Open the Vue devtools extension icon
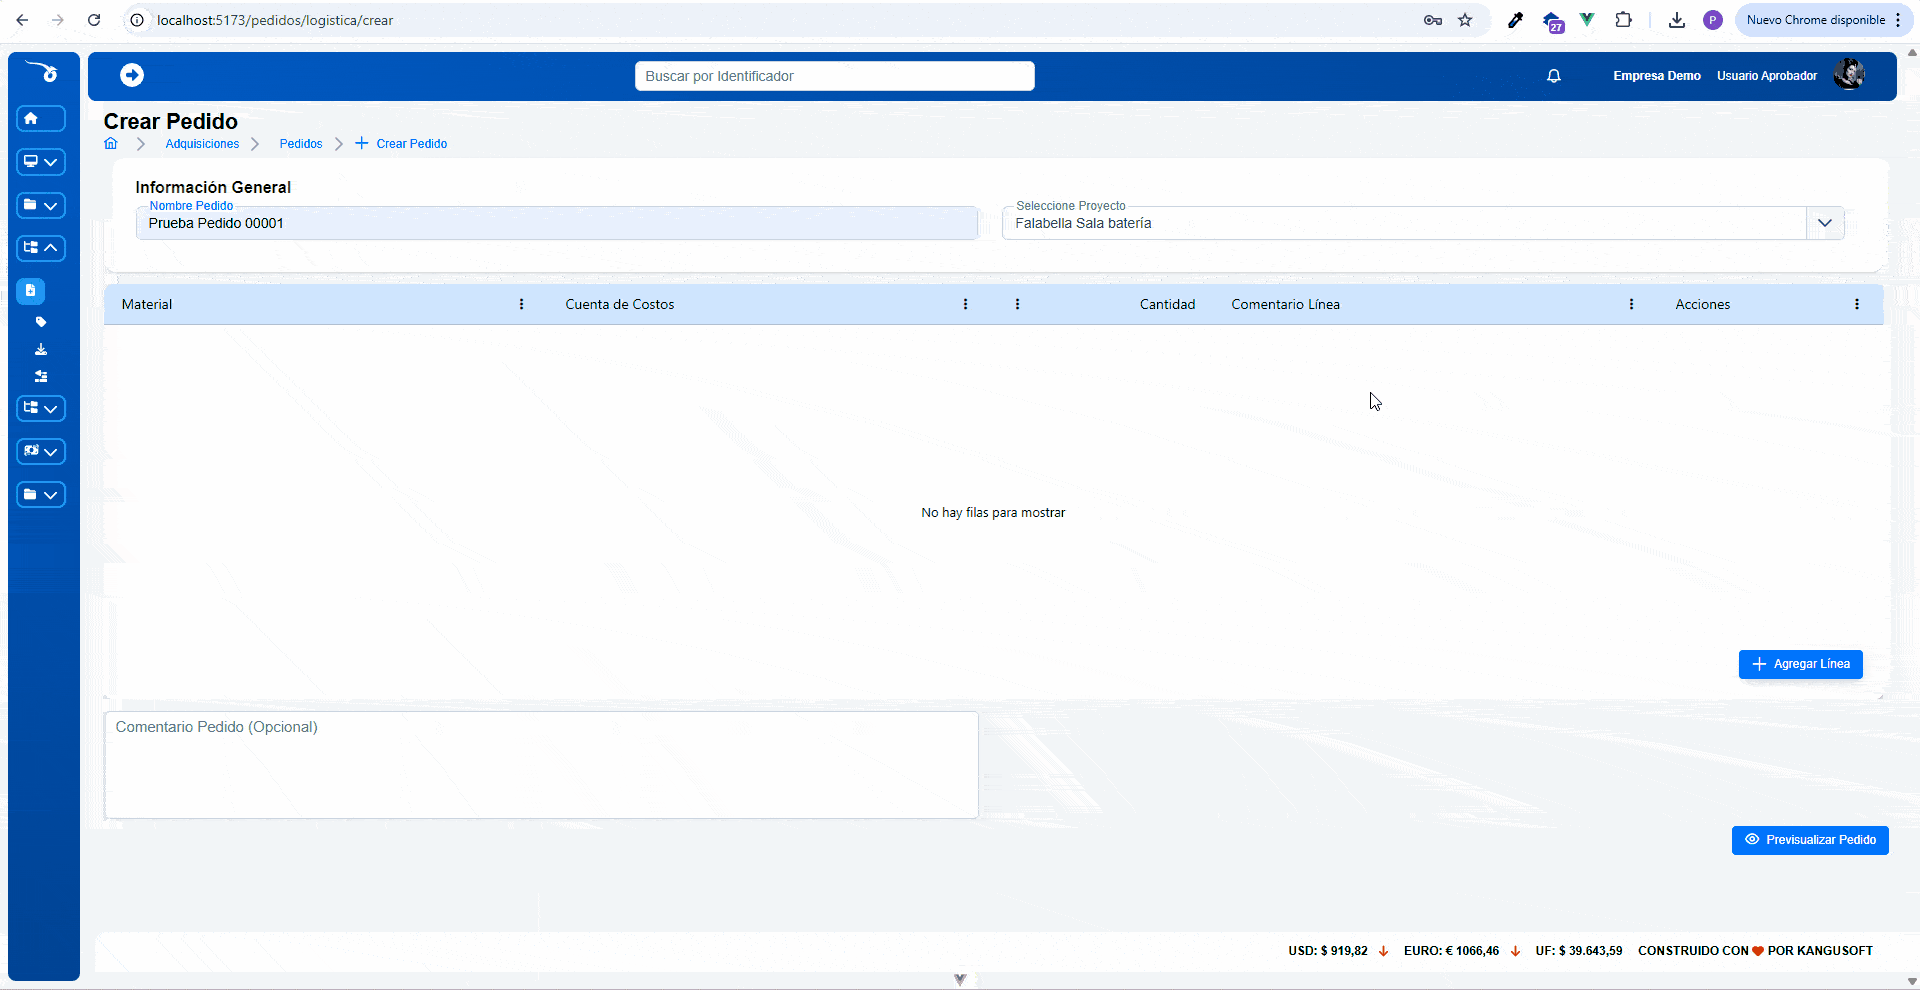 (1587, 19)
